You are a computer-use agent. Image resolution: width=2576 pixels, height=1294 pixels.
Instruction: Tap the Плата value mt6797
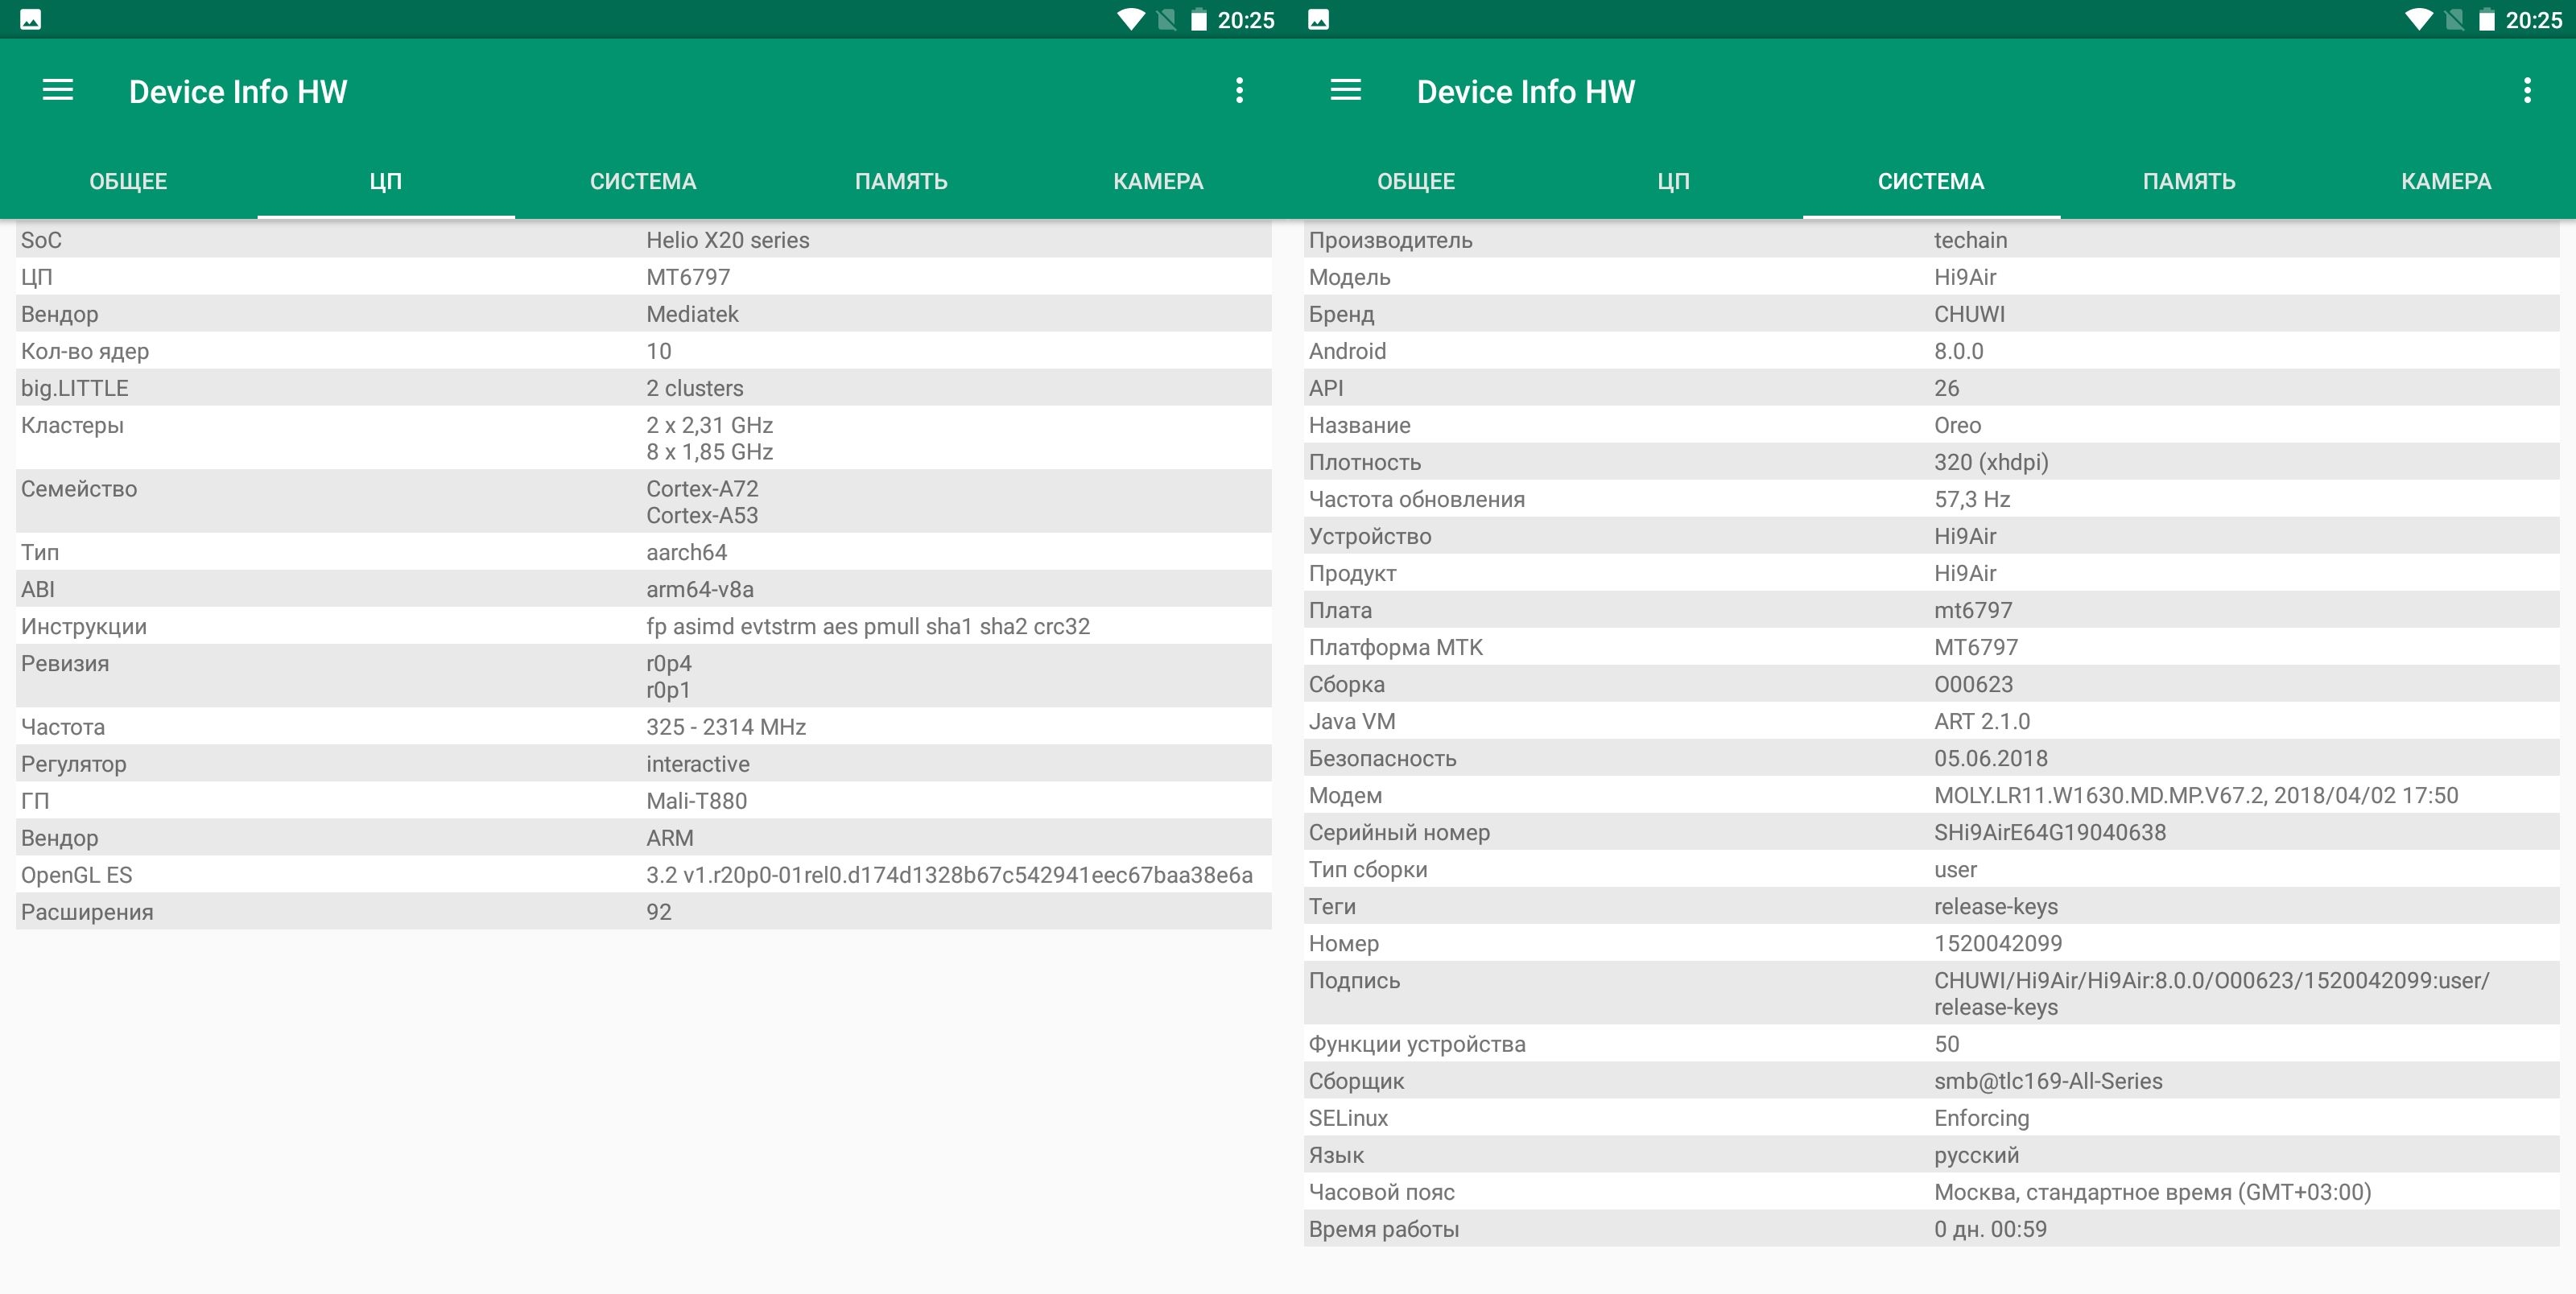coord(1973,610)
